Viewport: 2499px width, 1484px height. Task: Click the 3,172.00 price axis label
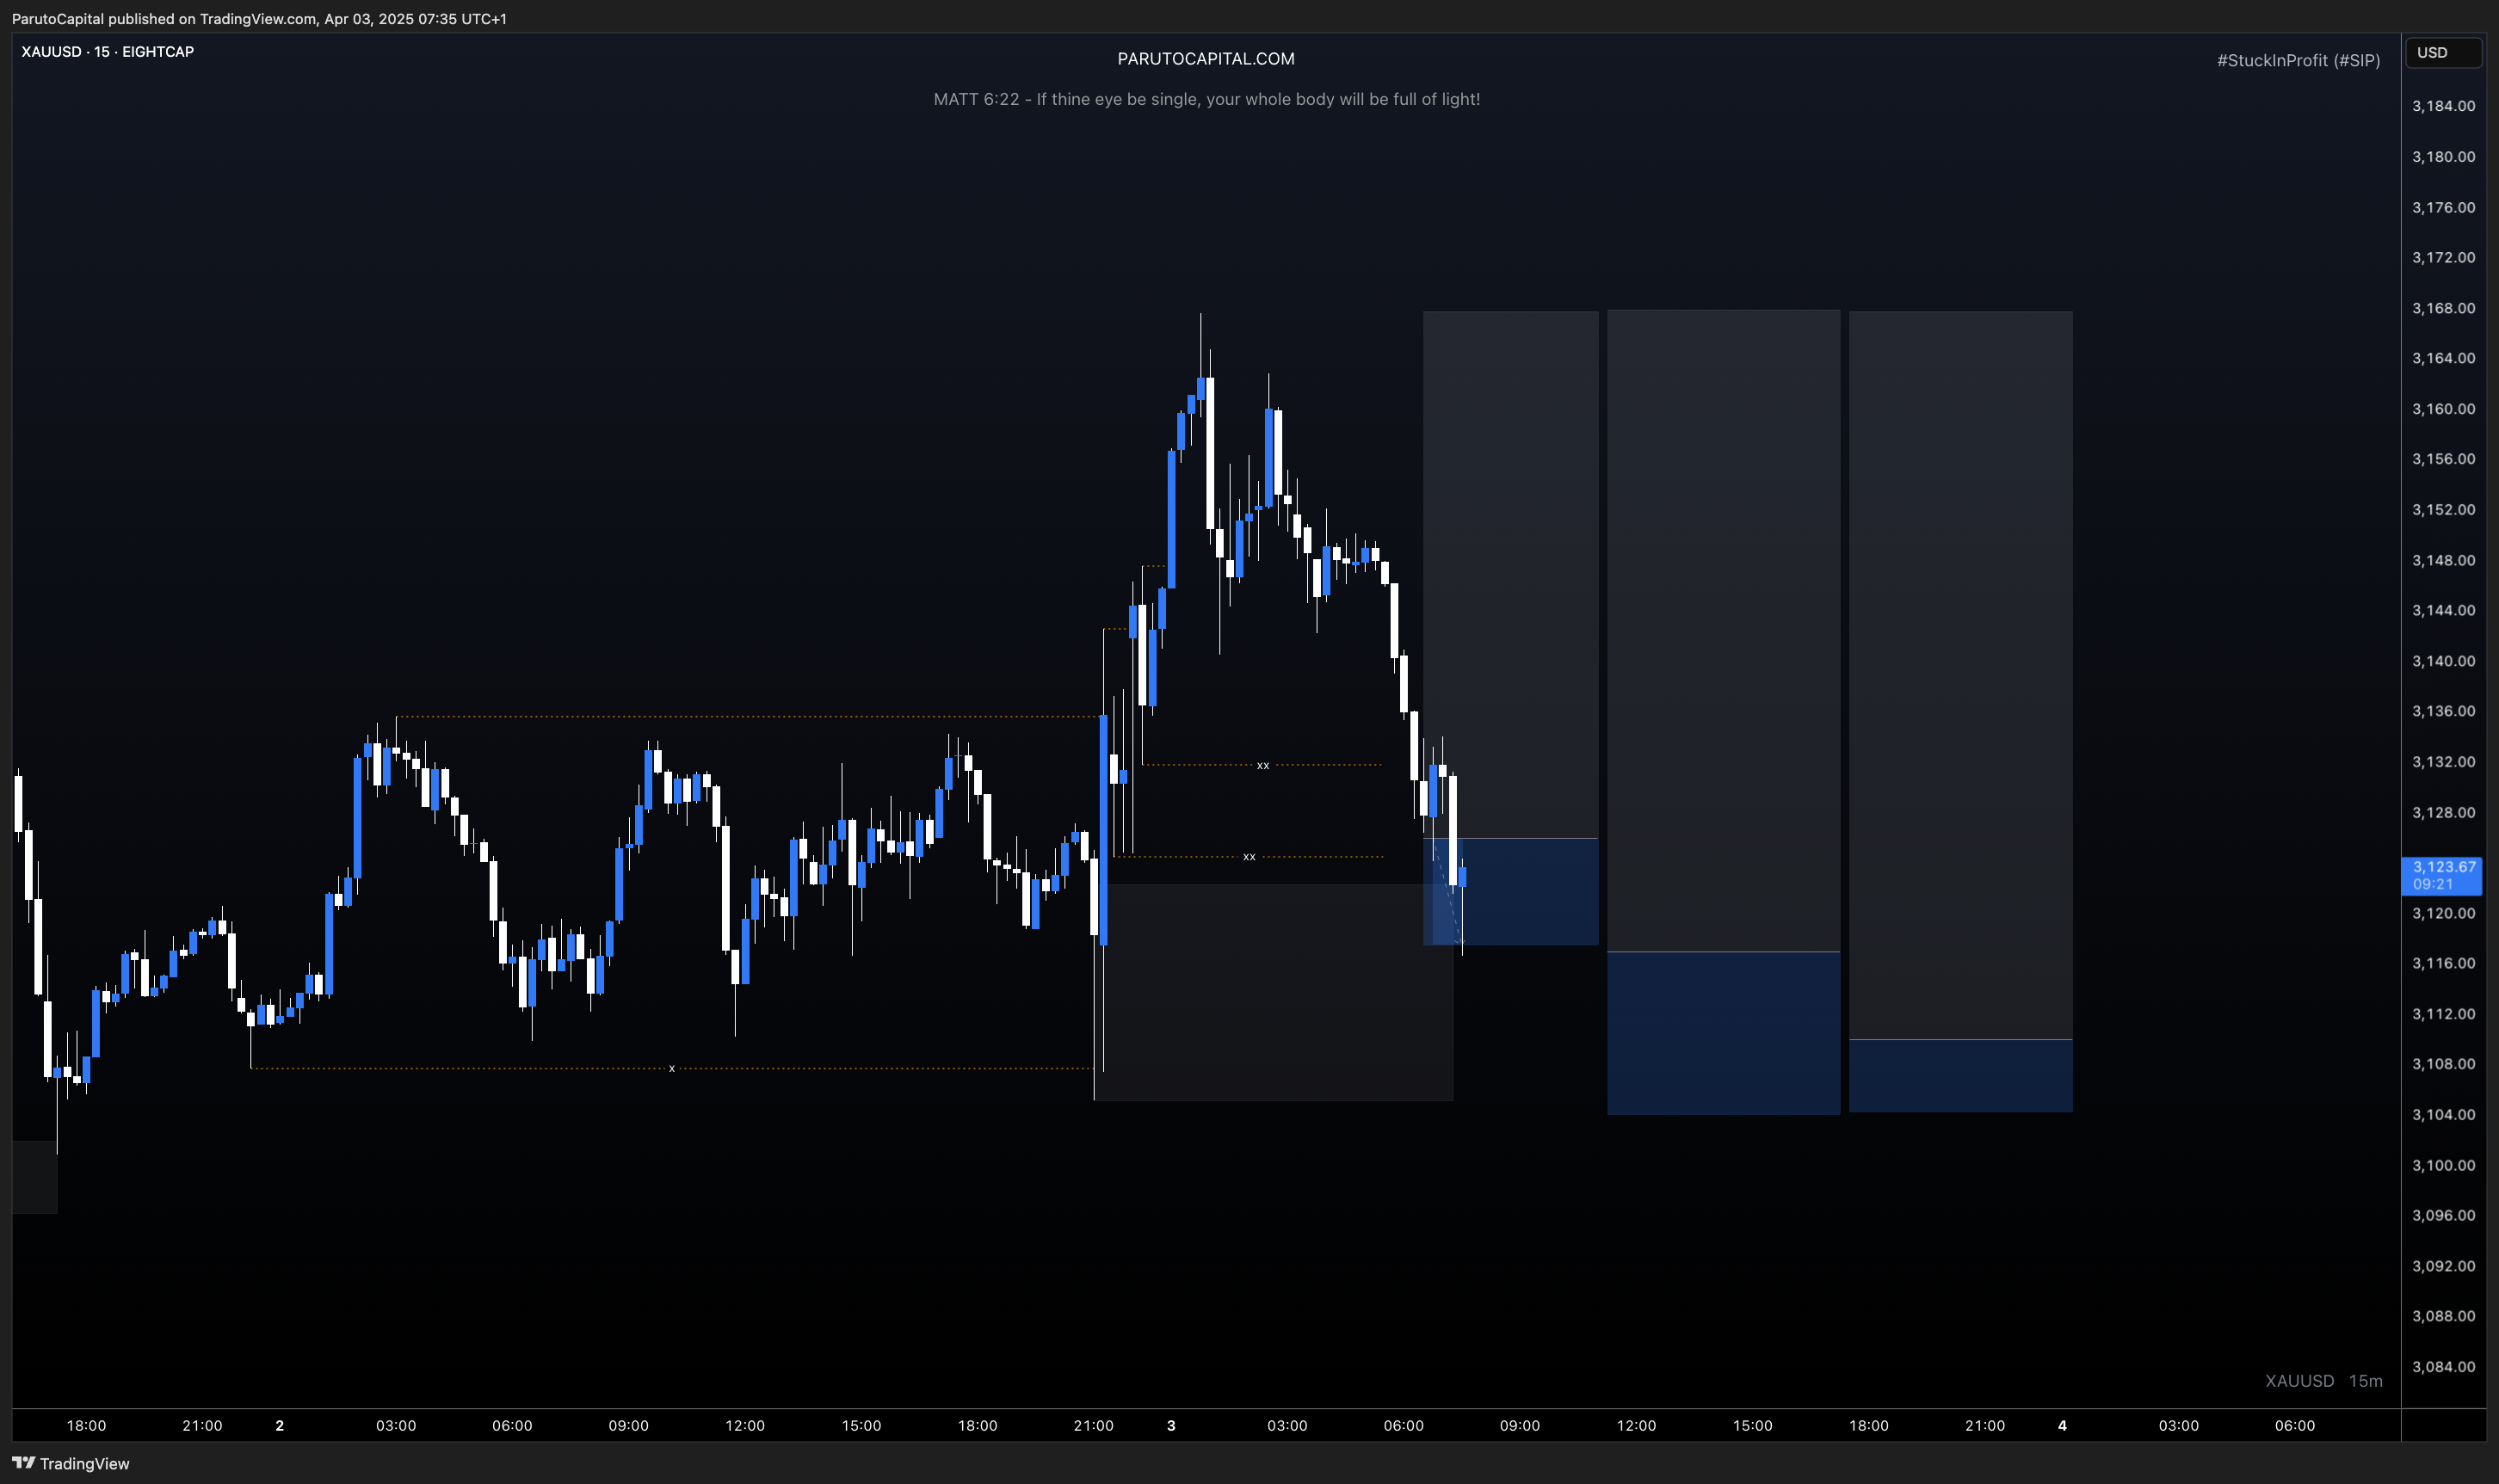pyautogui.click(x=2443, y=258)
